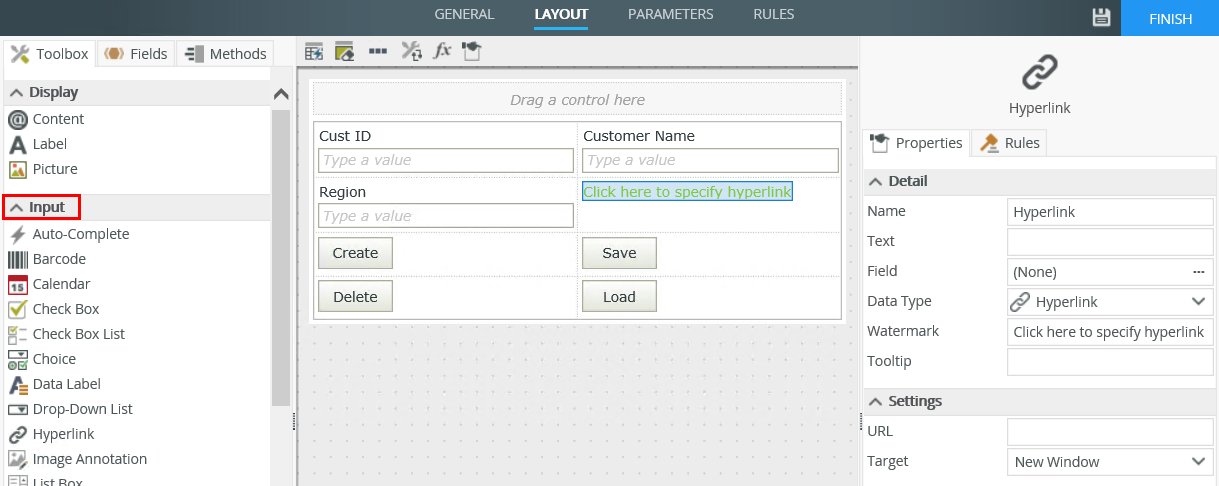Click the floppy disk save icon

[1100, 17]
